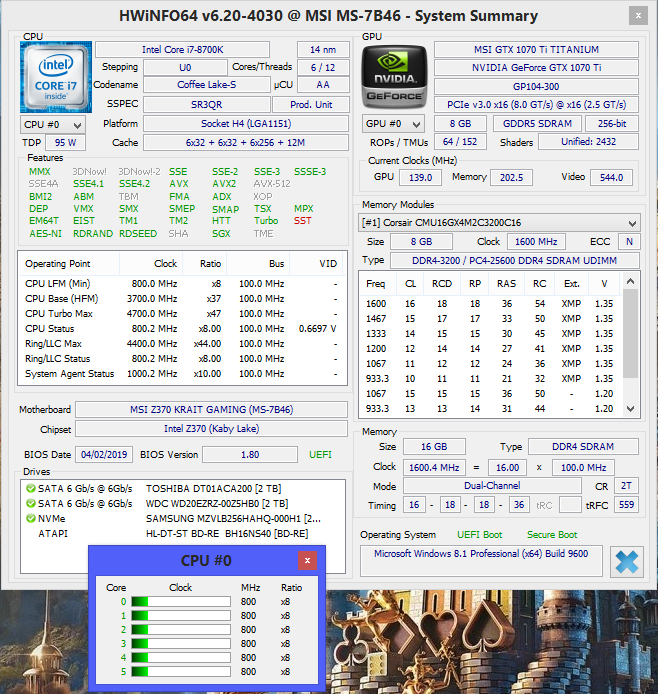Screen dimensions: 658x694
Task: Select the System Agent Status row
Action: 181,374
